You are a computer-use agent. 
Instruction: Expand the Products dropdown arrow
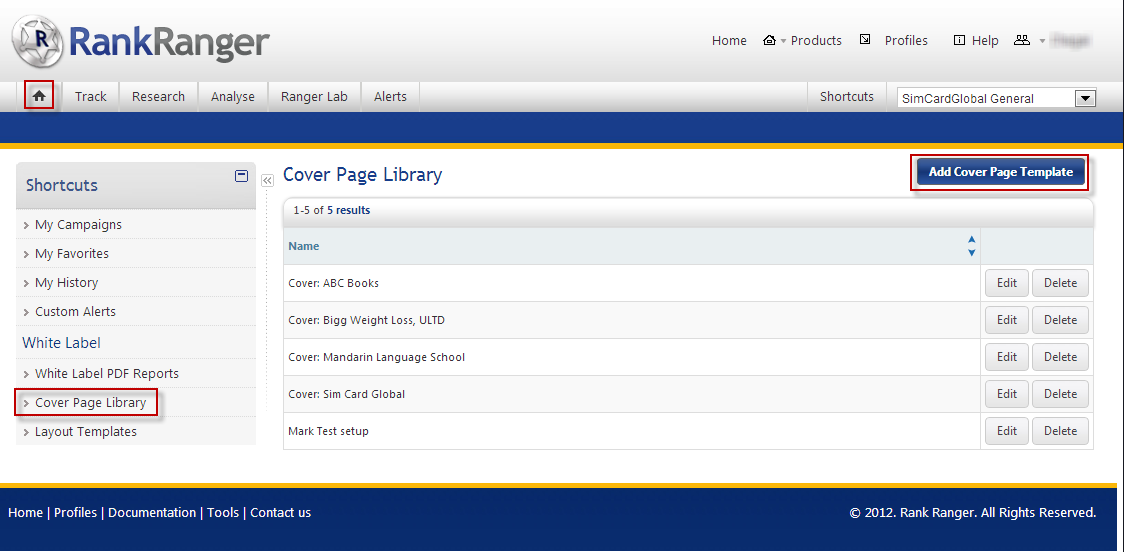pos(783,42)
